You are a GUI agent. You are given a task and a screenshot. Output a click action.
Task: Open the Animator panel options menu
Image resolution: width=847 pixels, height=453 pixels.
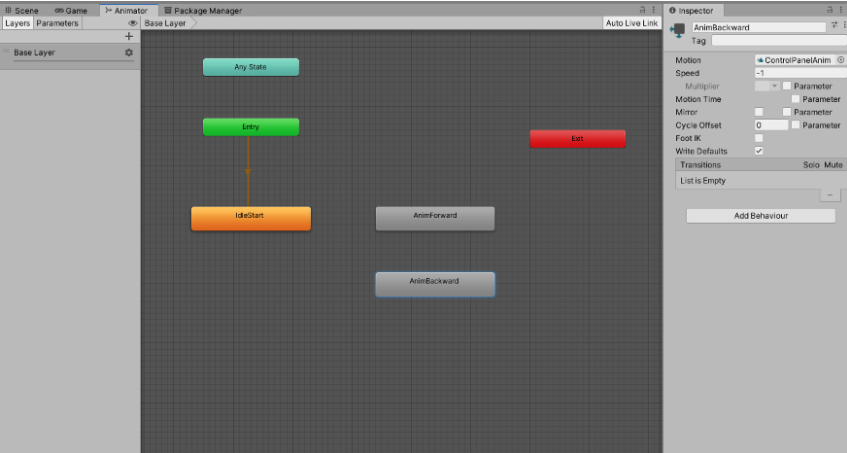654,10
